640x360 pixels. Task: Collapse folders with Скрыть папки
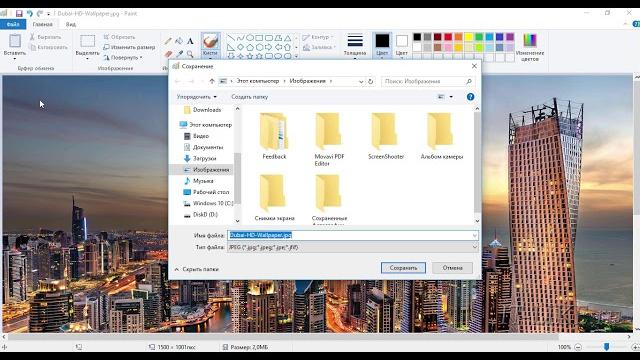click(196, 269)
